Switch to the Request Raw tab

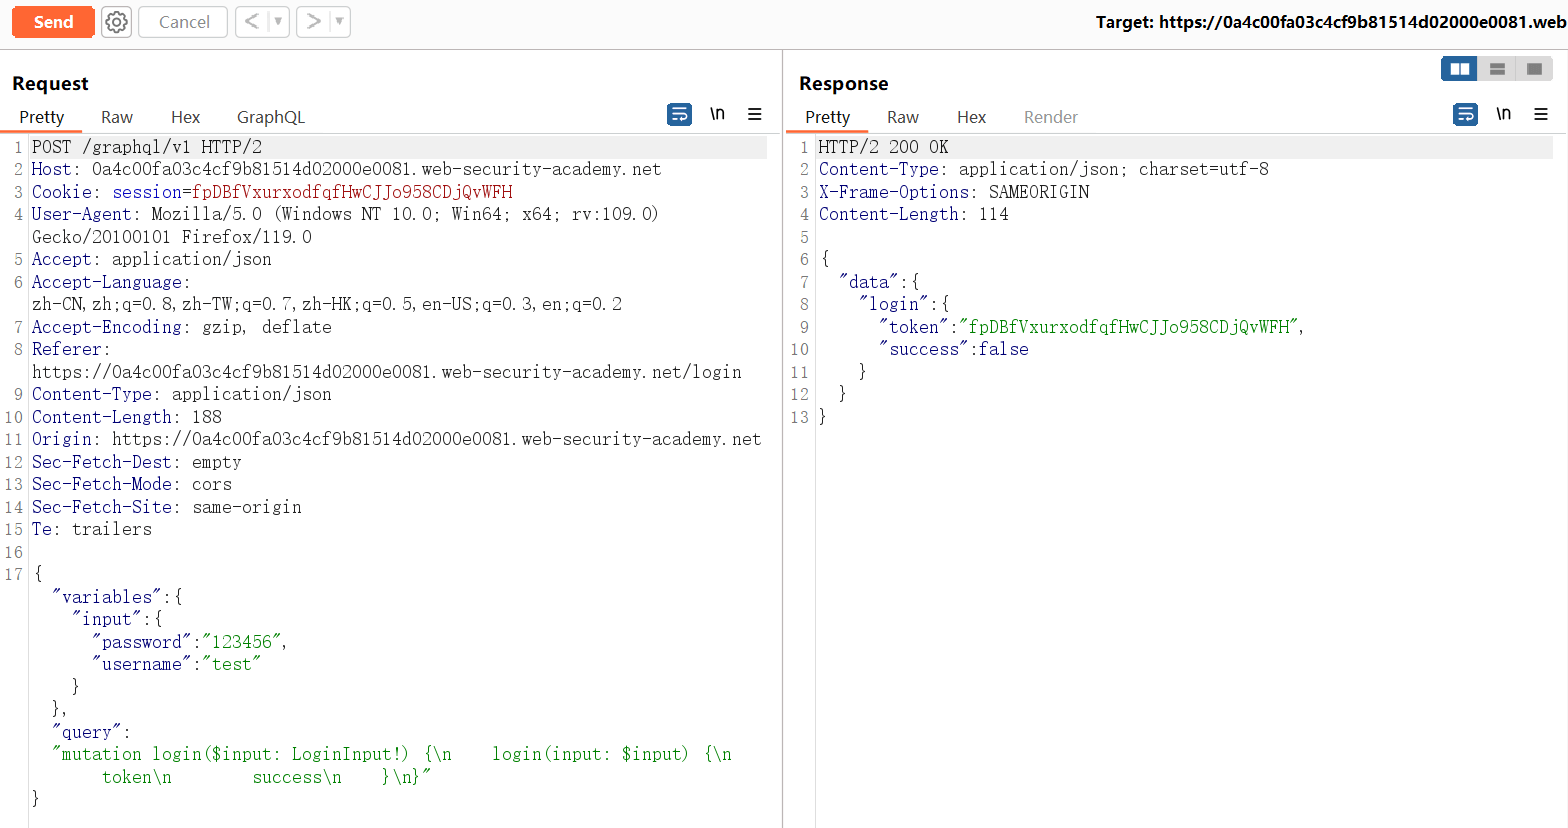tap(117, 117)
